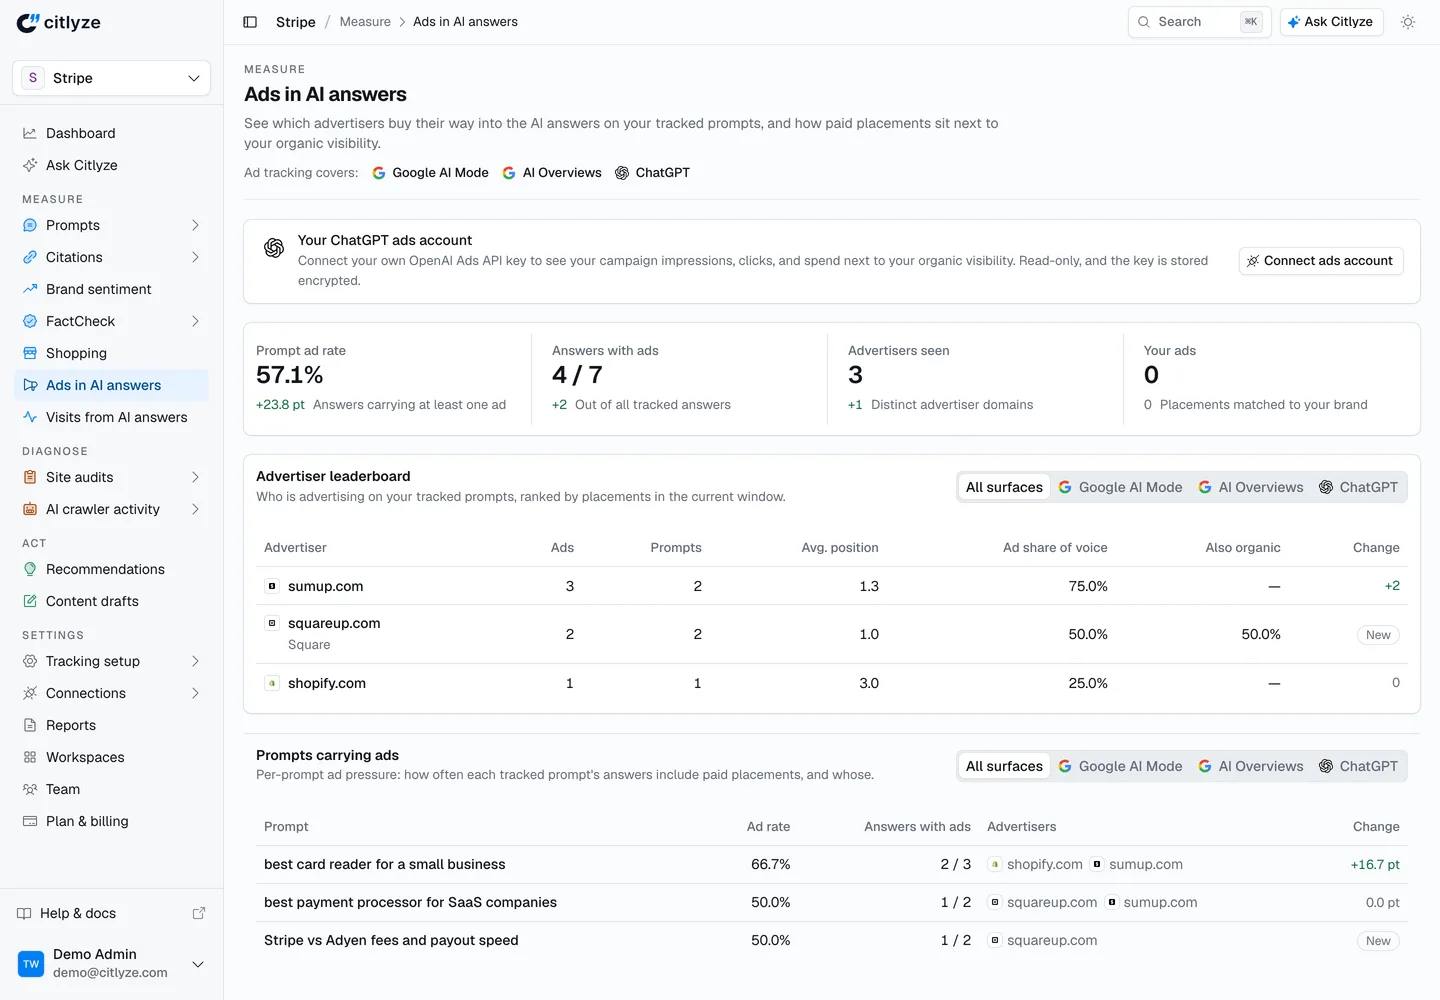
Task: Expand the Prompts submenu chevron
Action: click(195, 225)
